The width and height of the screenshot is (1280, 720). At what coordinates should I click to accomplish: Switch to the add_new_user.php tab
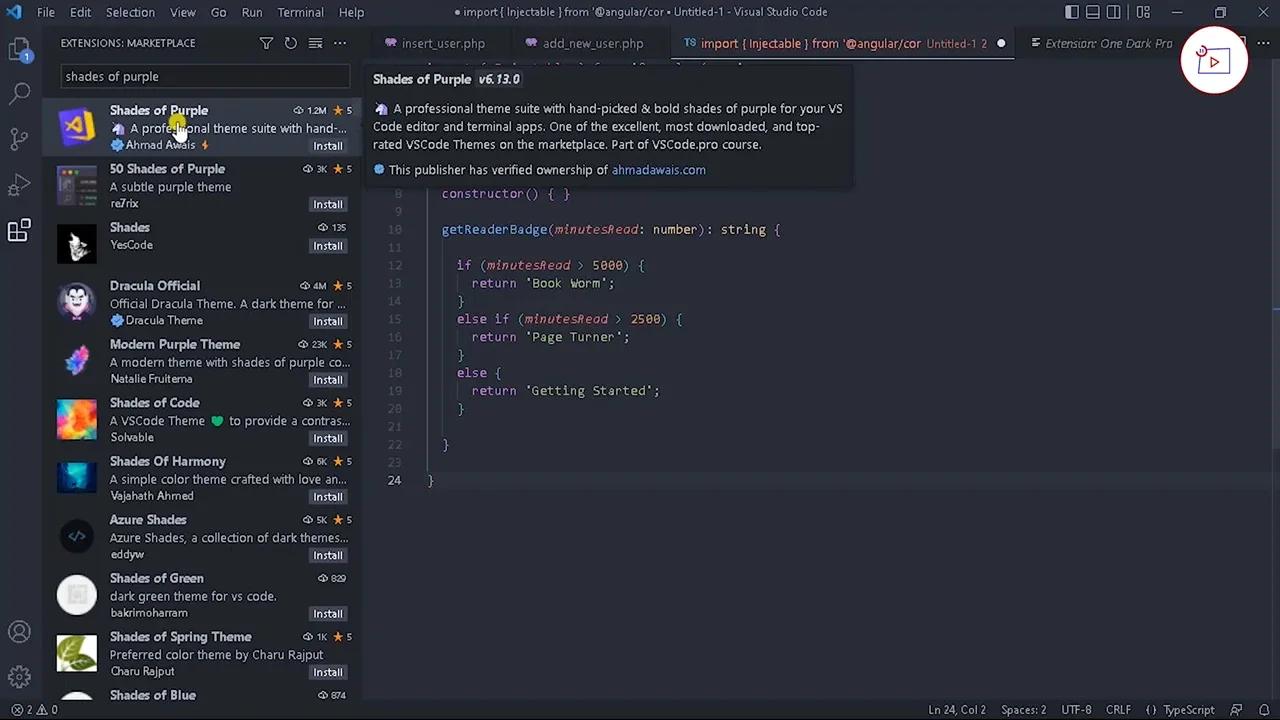[x=592, y=43]
